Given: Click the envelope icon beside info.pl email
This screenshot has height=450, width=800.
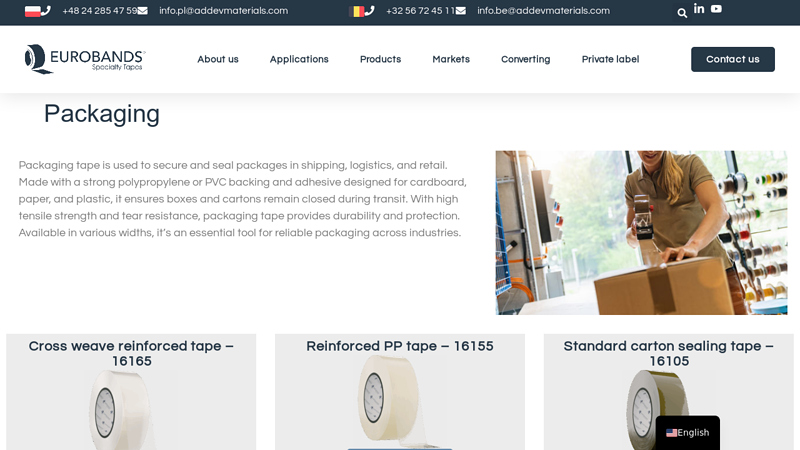Looking at the screenshot, I should pos(142,11).
